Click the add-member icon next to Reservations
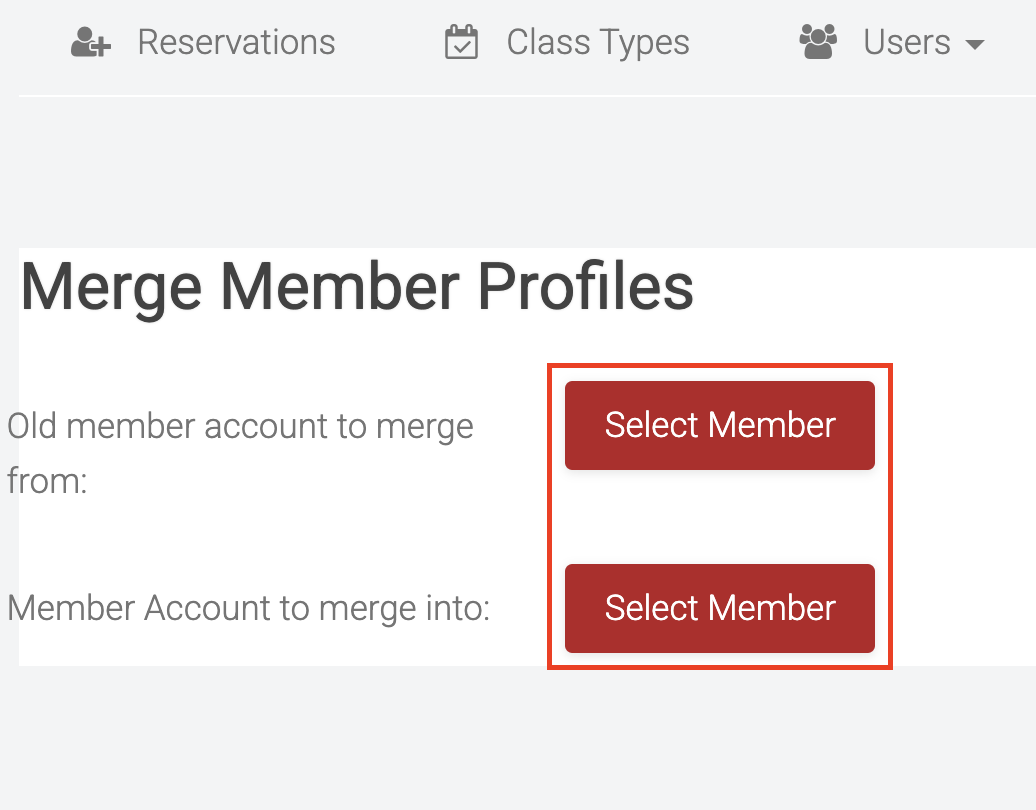This screenshot has height=810, width=1036. tap(89, 42)
